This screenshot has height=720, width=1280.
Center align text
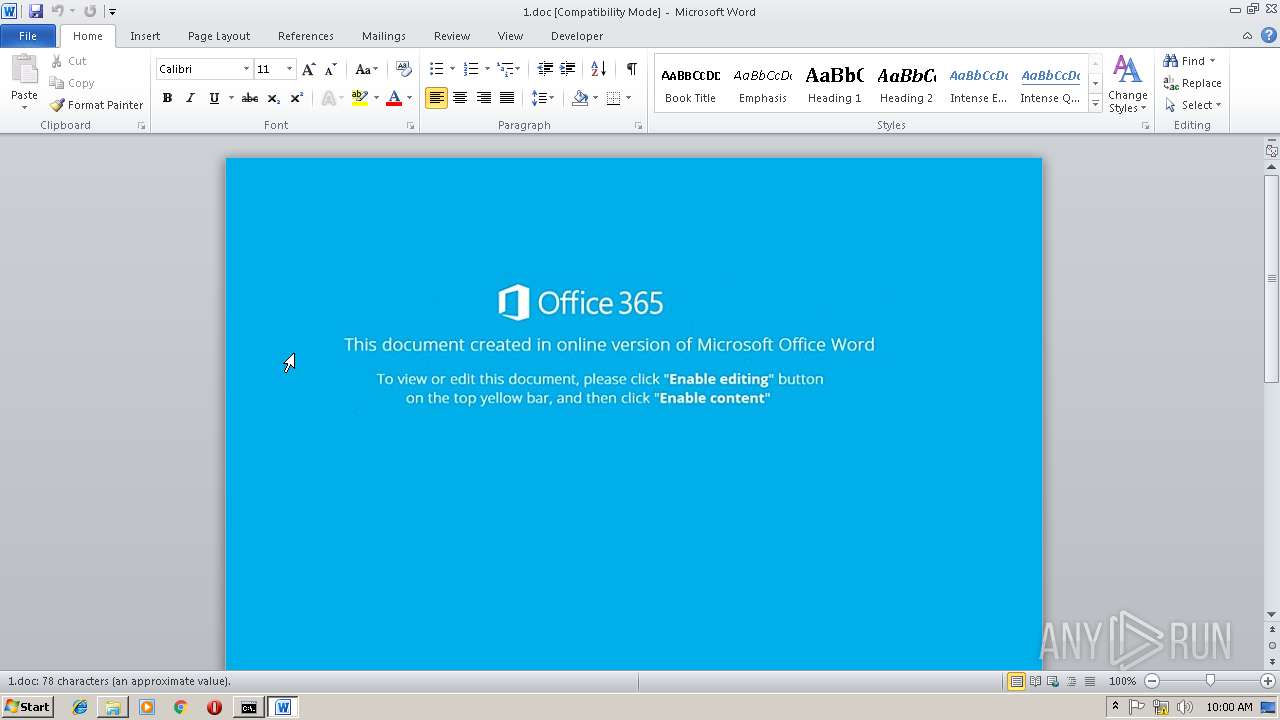point(460,98)
